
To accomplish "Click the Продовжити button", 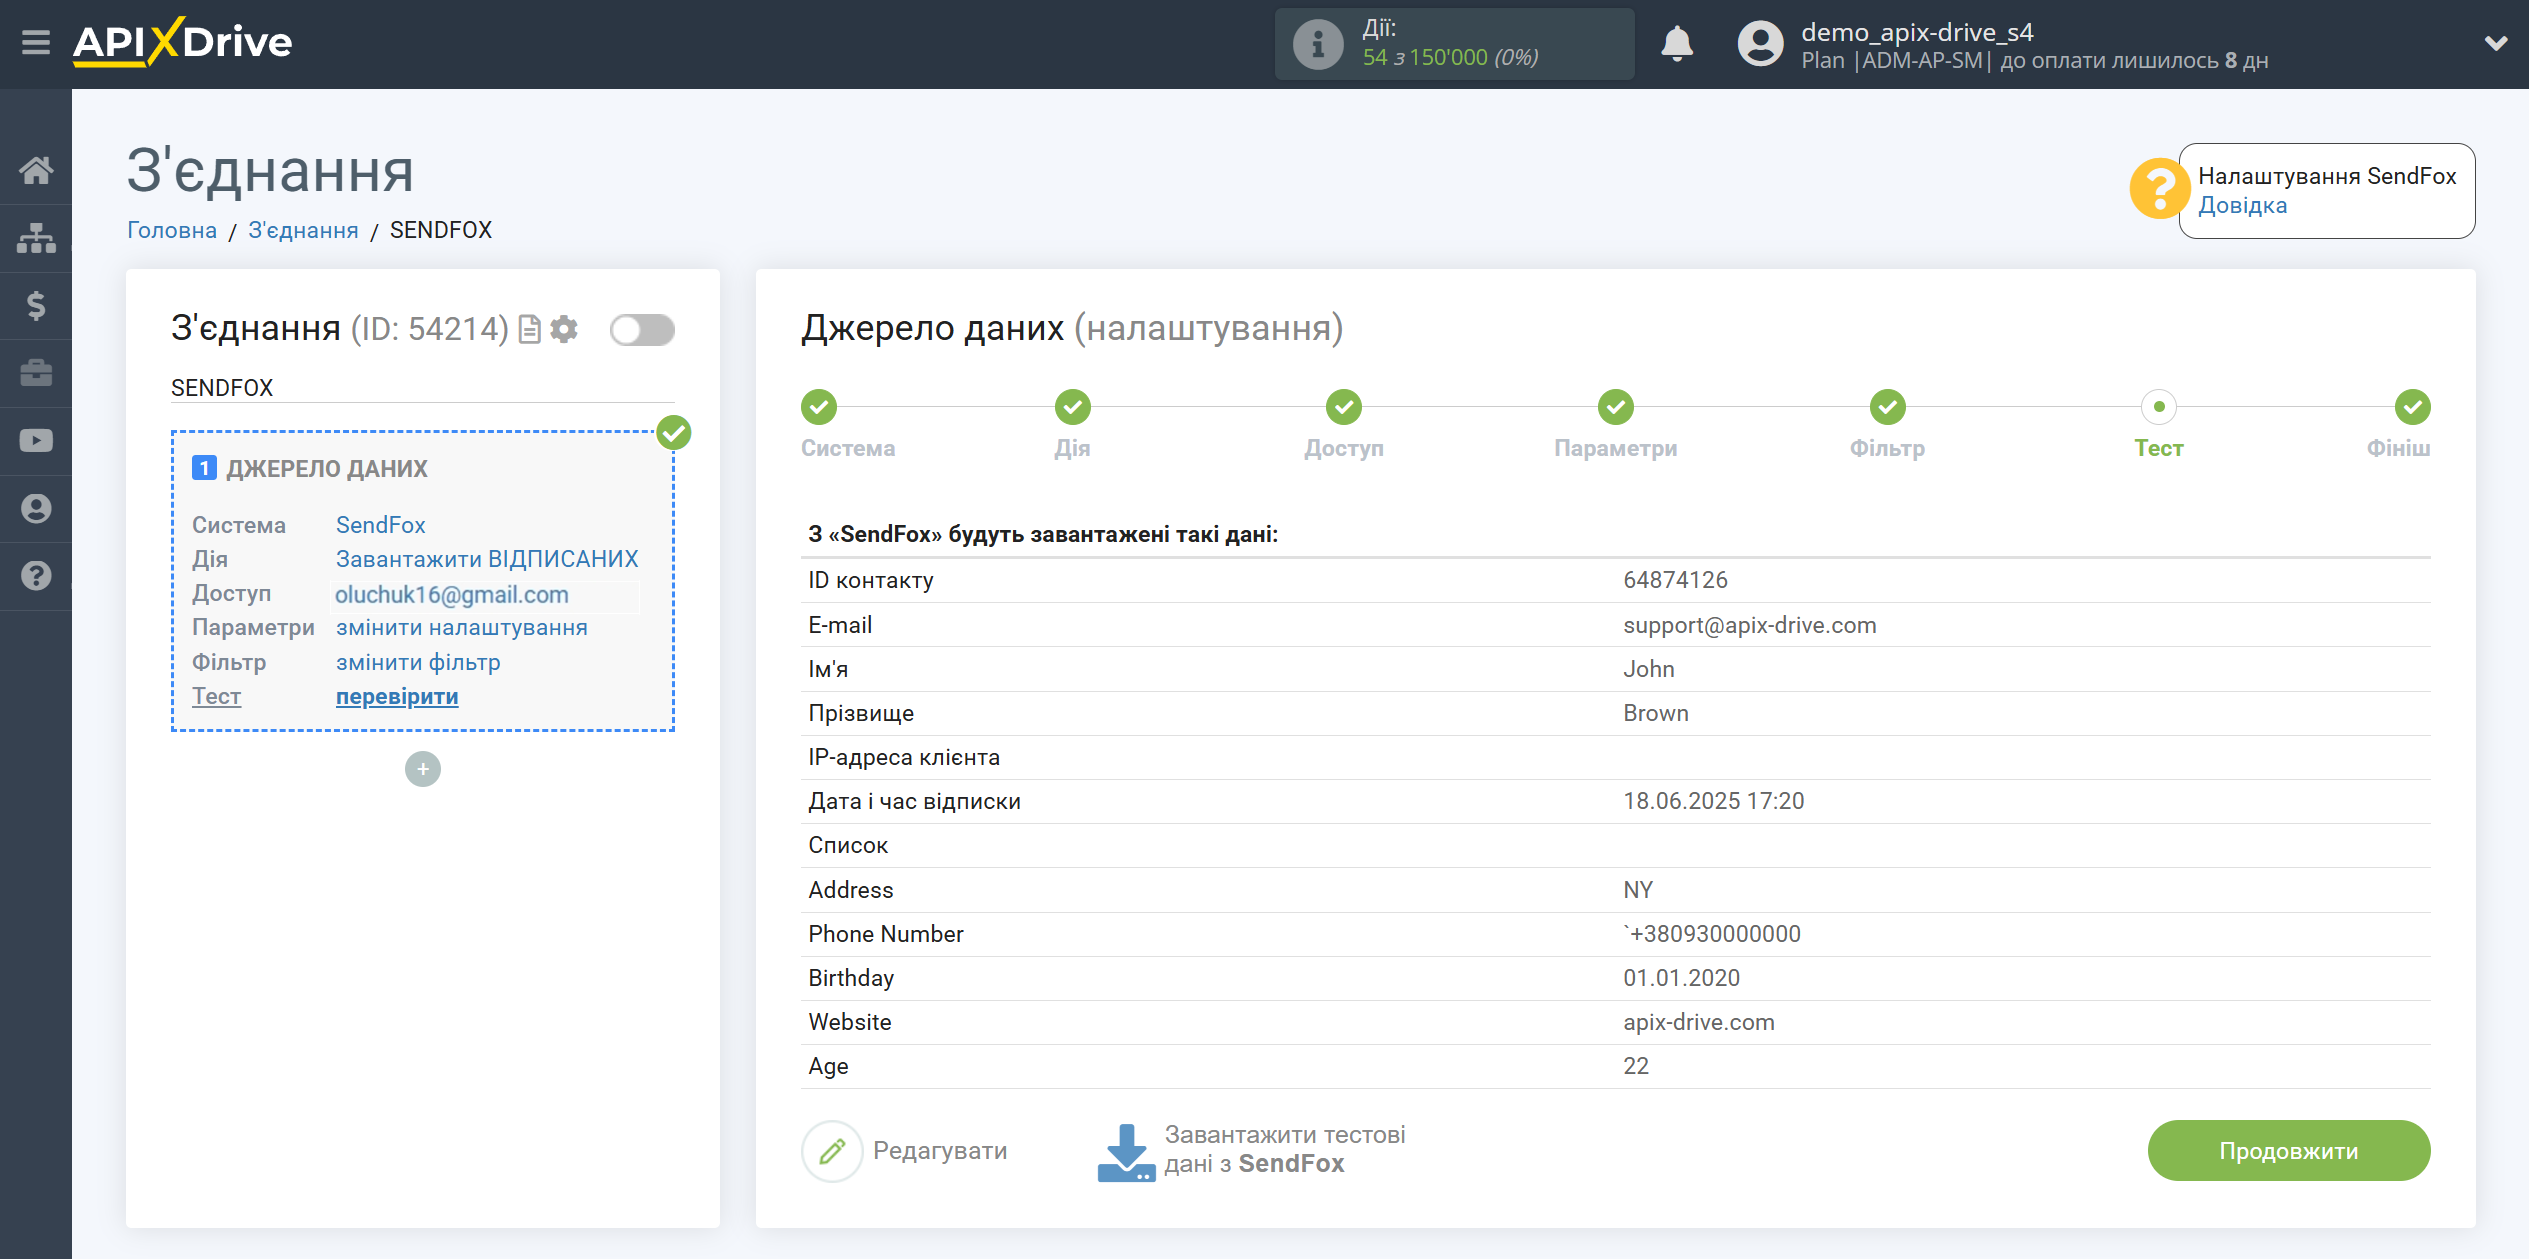I will coord(2289,1151).
